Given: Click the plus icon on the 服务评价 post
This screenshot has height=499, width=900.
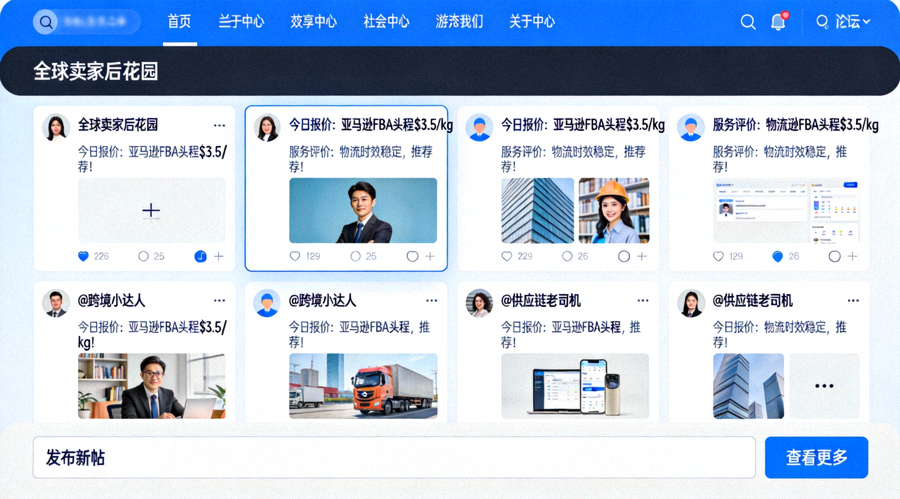Looking at the screenshot, I should click(852, 256).
